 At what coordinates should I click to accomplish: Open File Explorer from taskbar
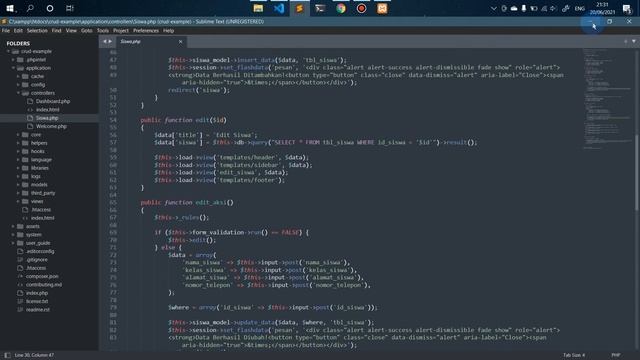258,8
